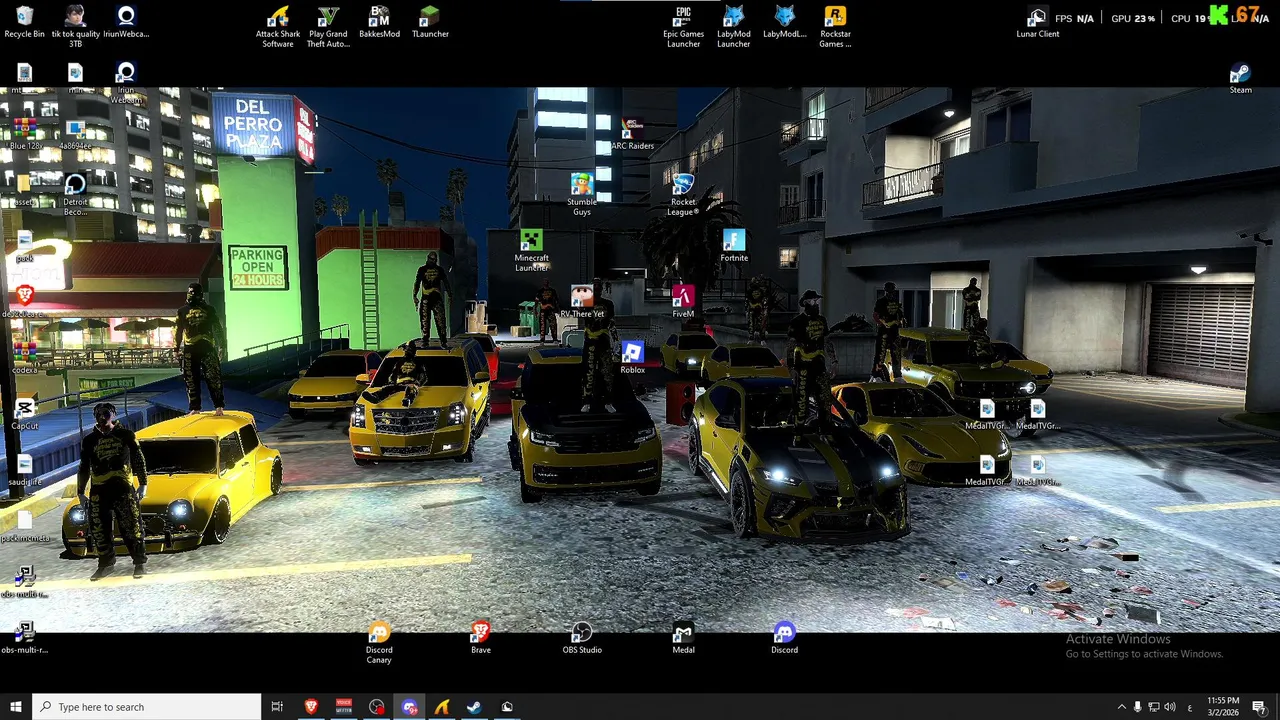Open Steam from the taskbar
The width and height of the screenshot is (1280, 720).
tap(474, 707)
